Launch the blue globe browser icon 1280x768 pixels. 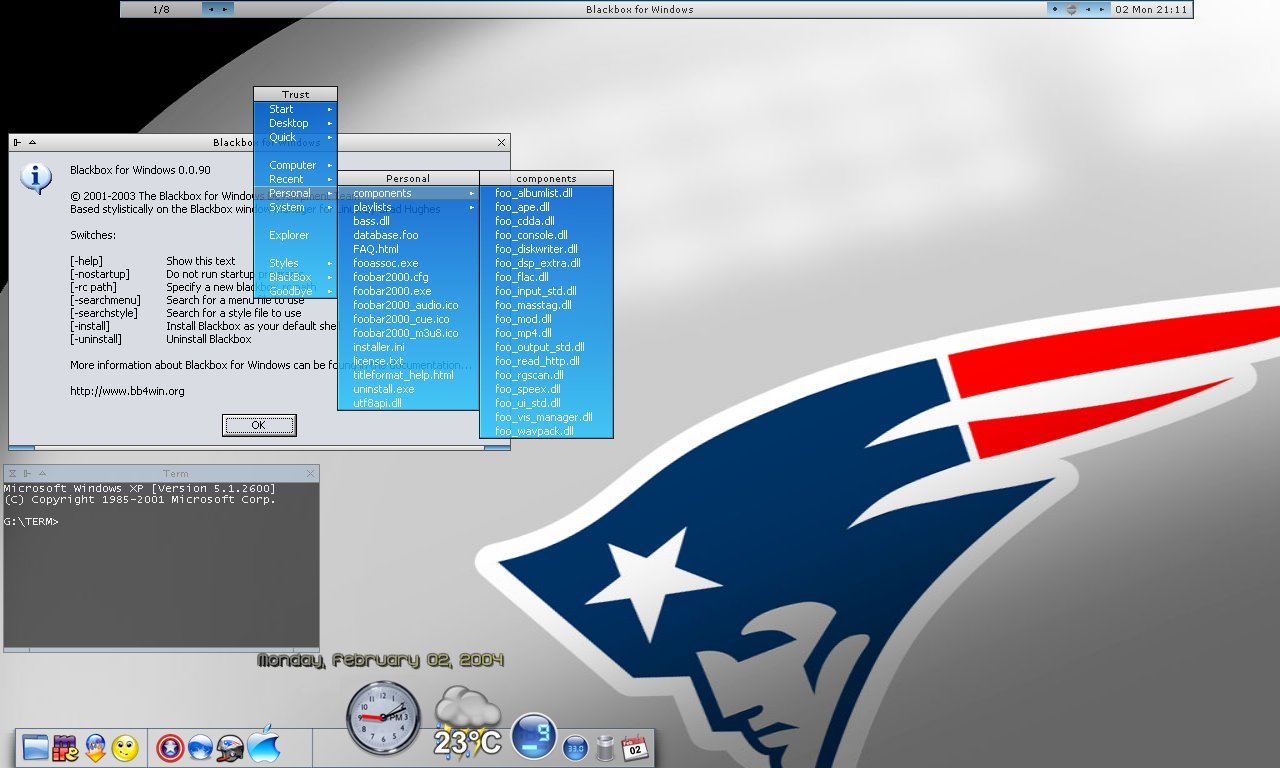click(200, 748)
